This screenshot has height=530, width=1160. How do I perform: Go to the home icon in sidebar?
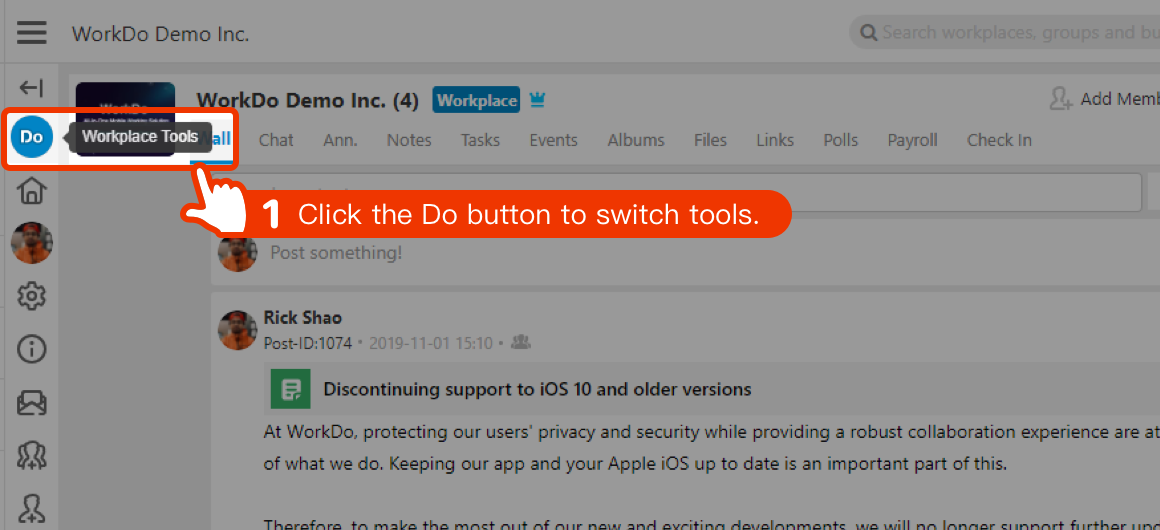tap(32, 189)
